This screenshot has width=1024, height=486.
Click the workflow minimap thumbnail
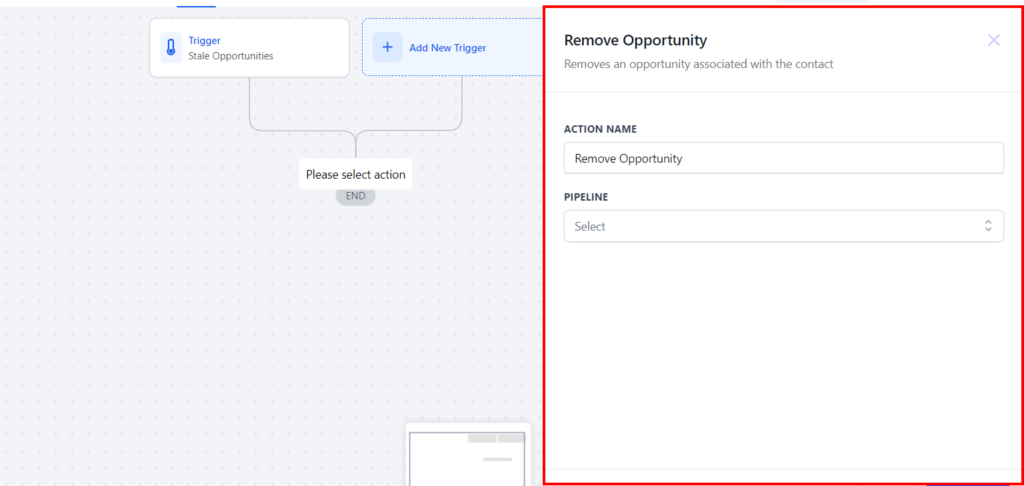click(468, 455)
